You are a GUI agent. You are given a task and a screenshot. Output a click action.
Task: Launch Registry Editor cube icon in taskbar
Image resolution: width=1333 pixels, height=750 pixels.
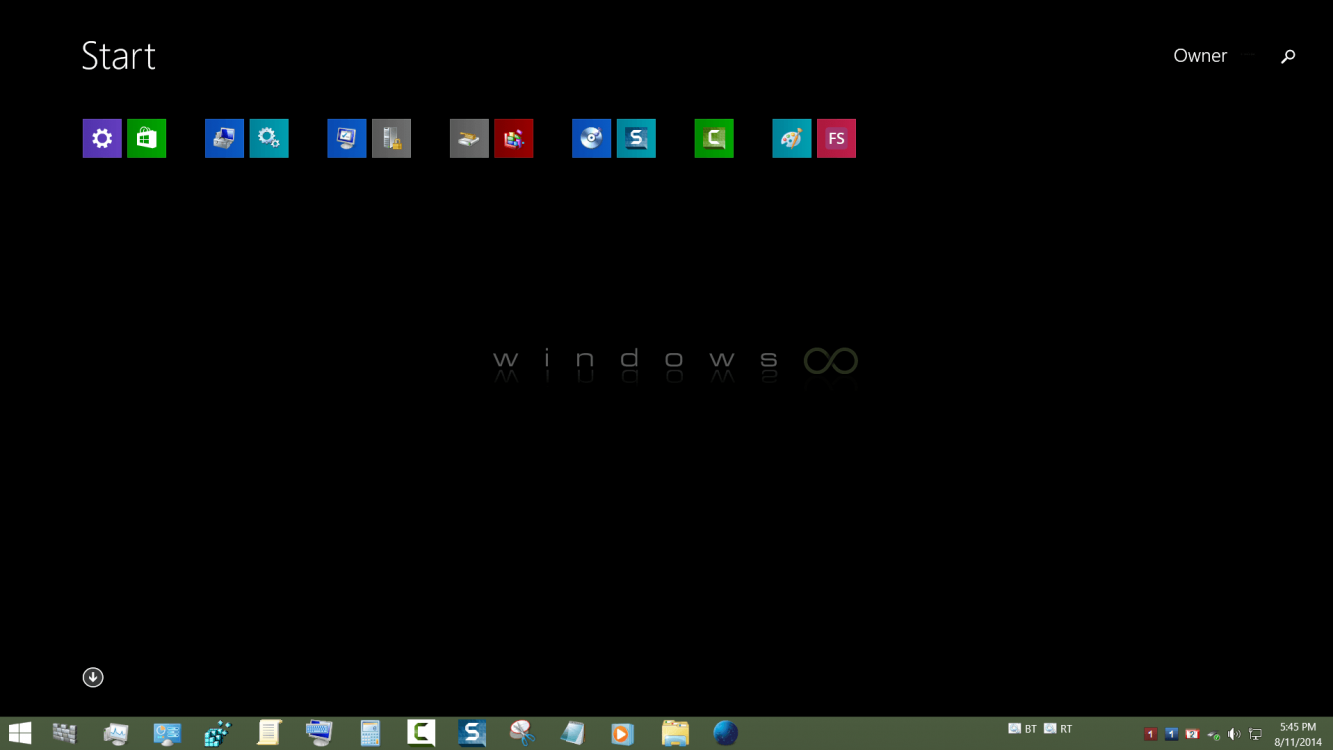217,733
